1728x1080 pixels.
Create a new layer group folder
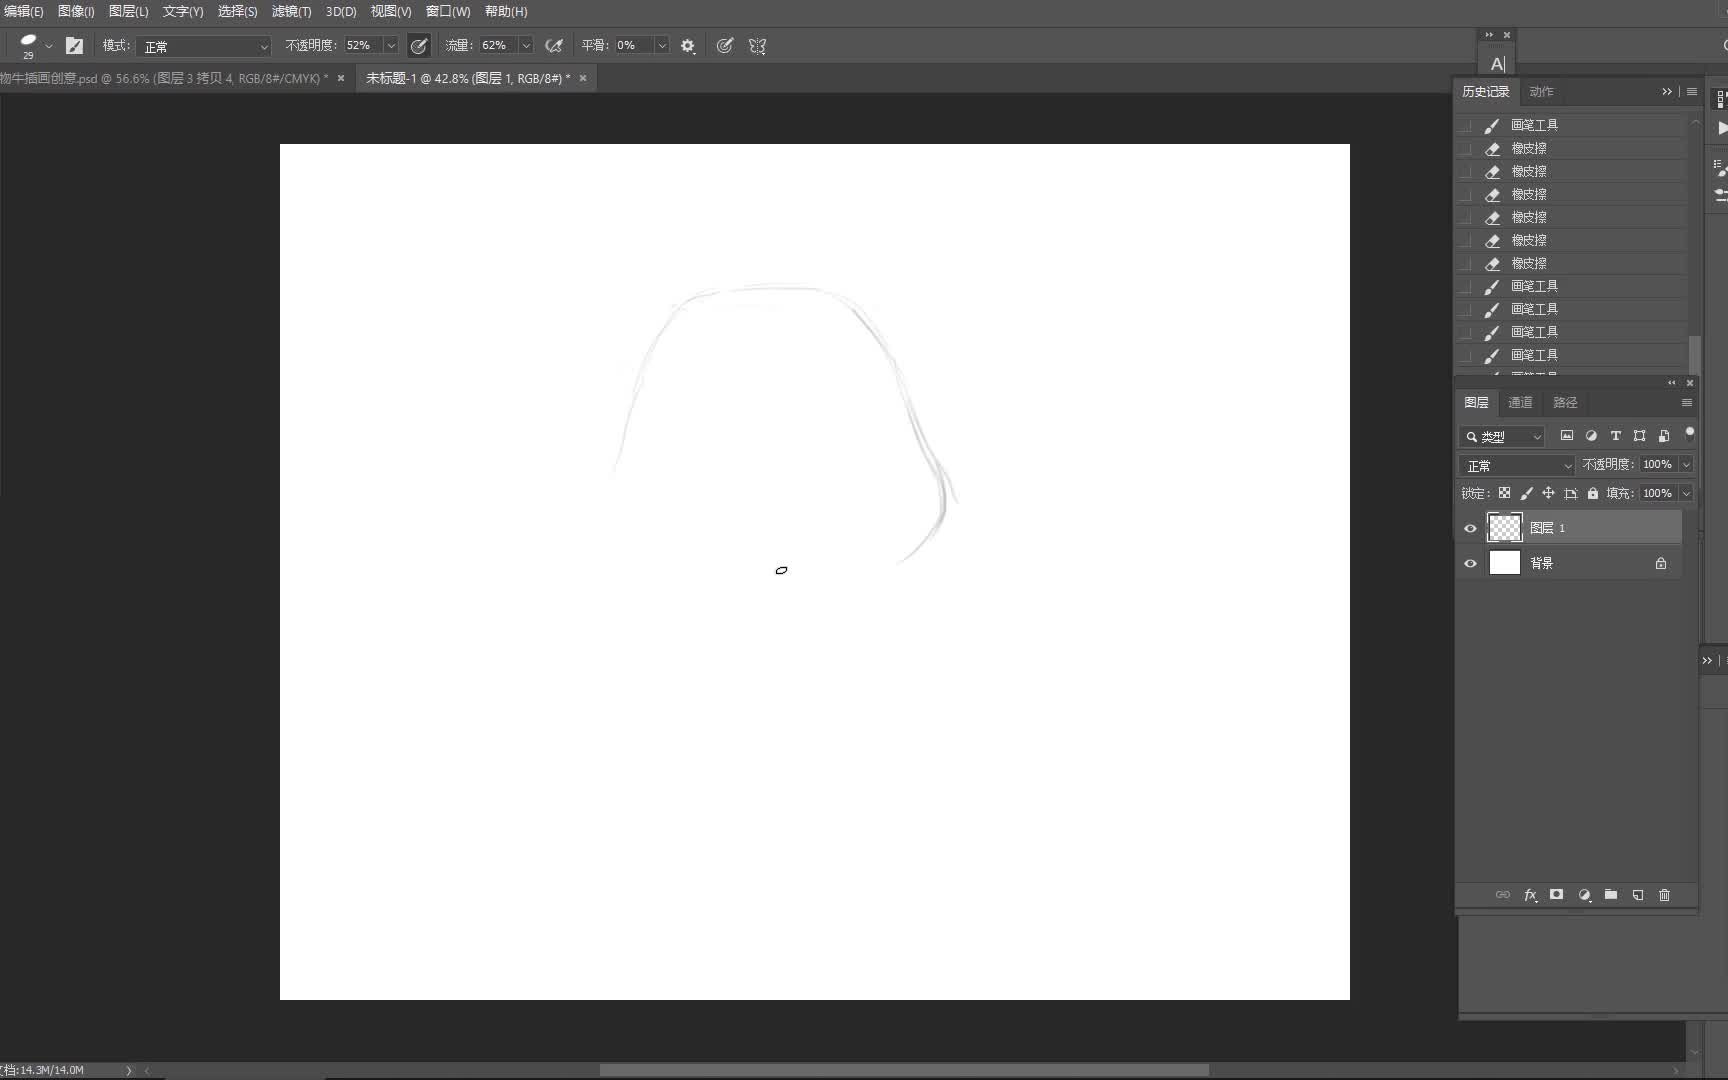tap(1611, 895)
